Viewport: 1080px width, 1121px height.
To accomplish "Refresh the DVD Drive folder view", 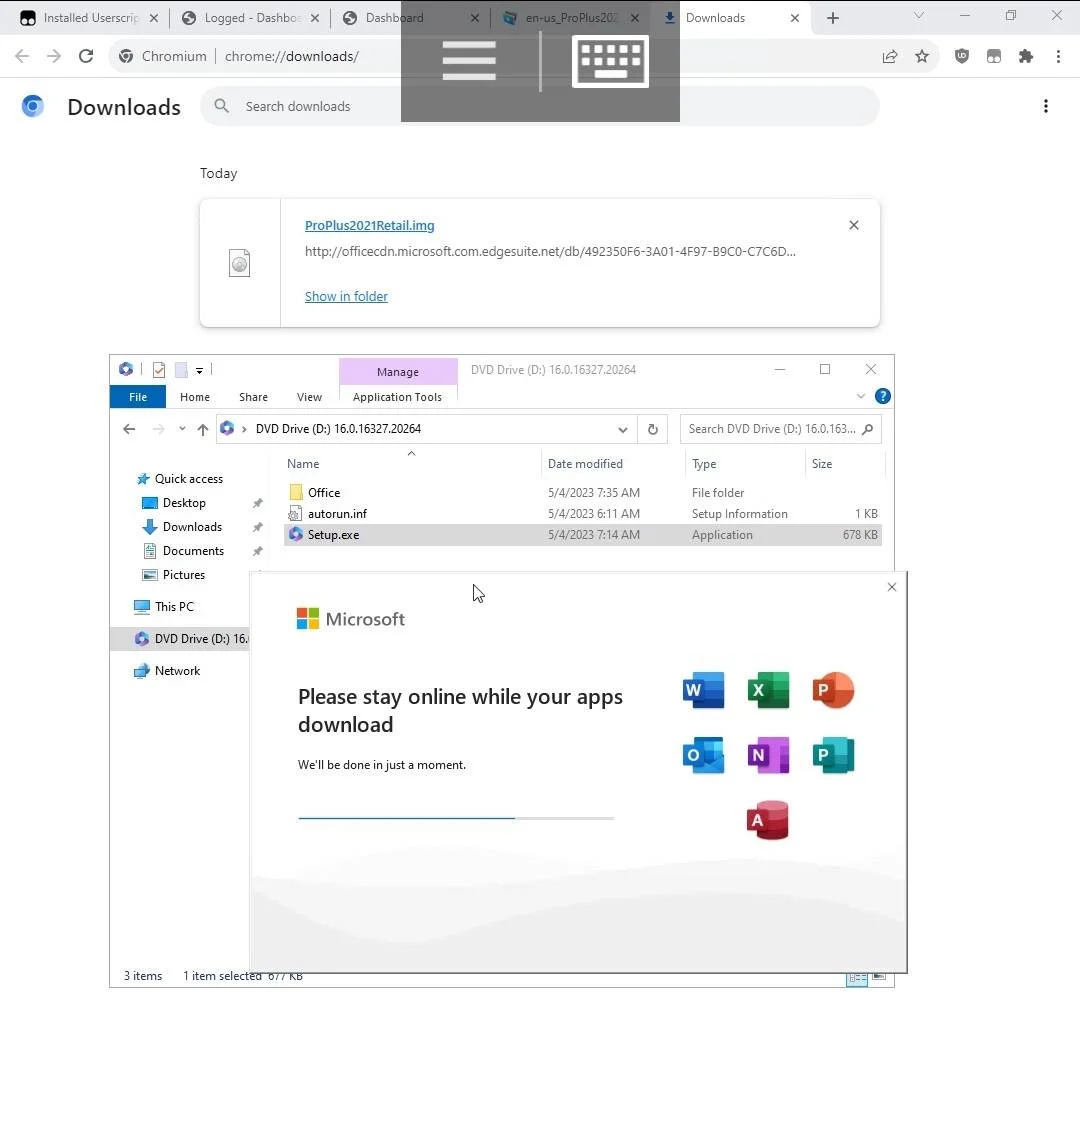I will tap(653, 430).
